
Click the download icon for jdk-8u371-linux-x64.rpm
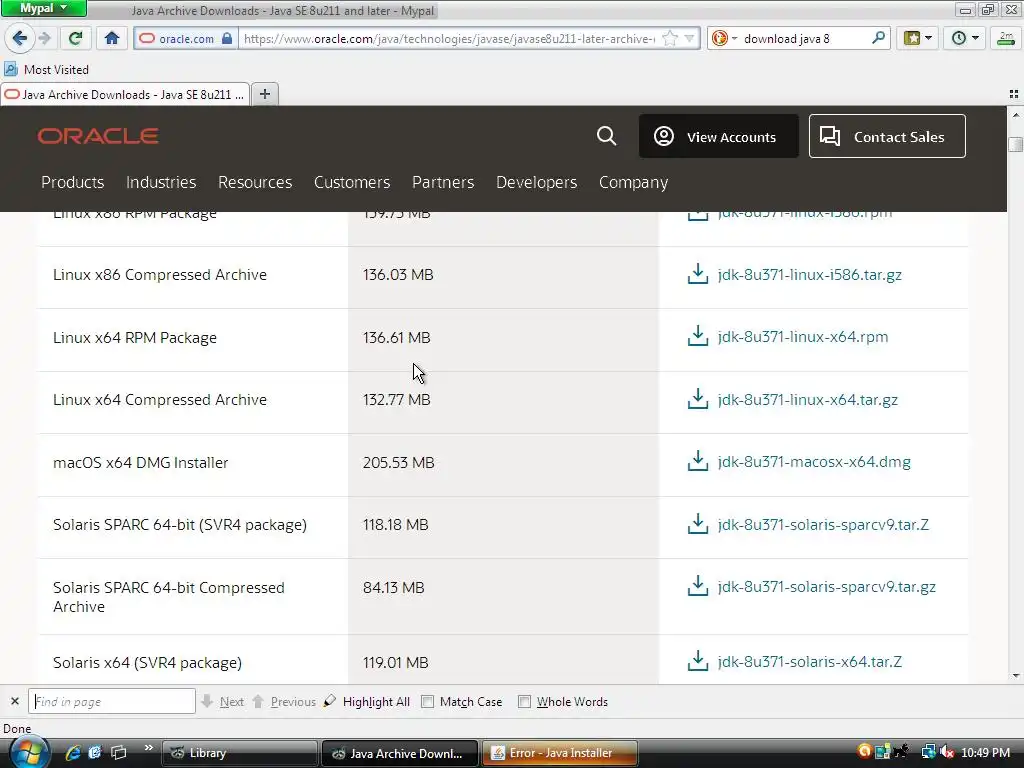click(697, 336)
